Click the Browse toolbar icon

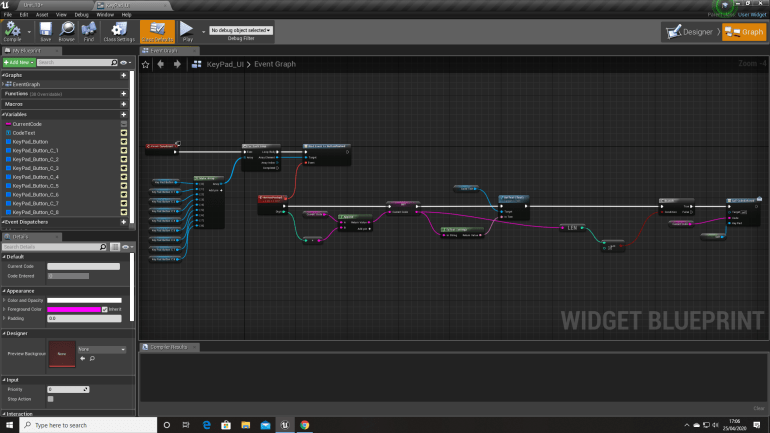click(67, 31)
